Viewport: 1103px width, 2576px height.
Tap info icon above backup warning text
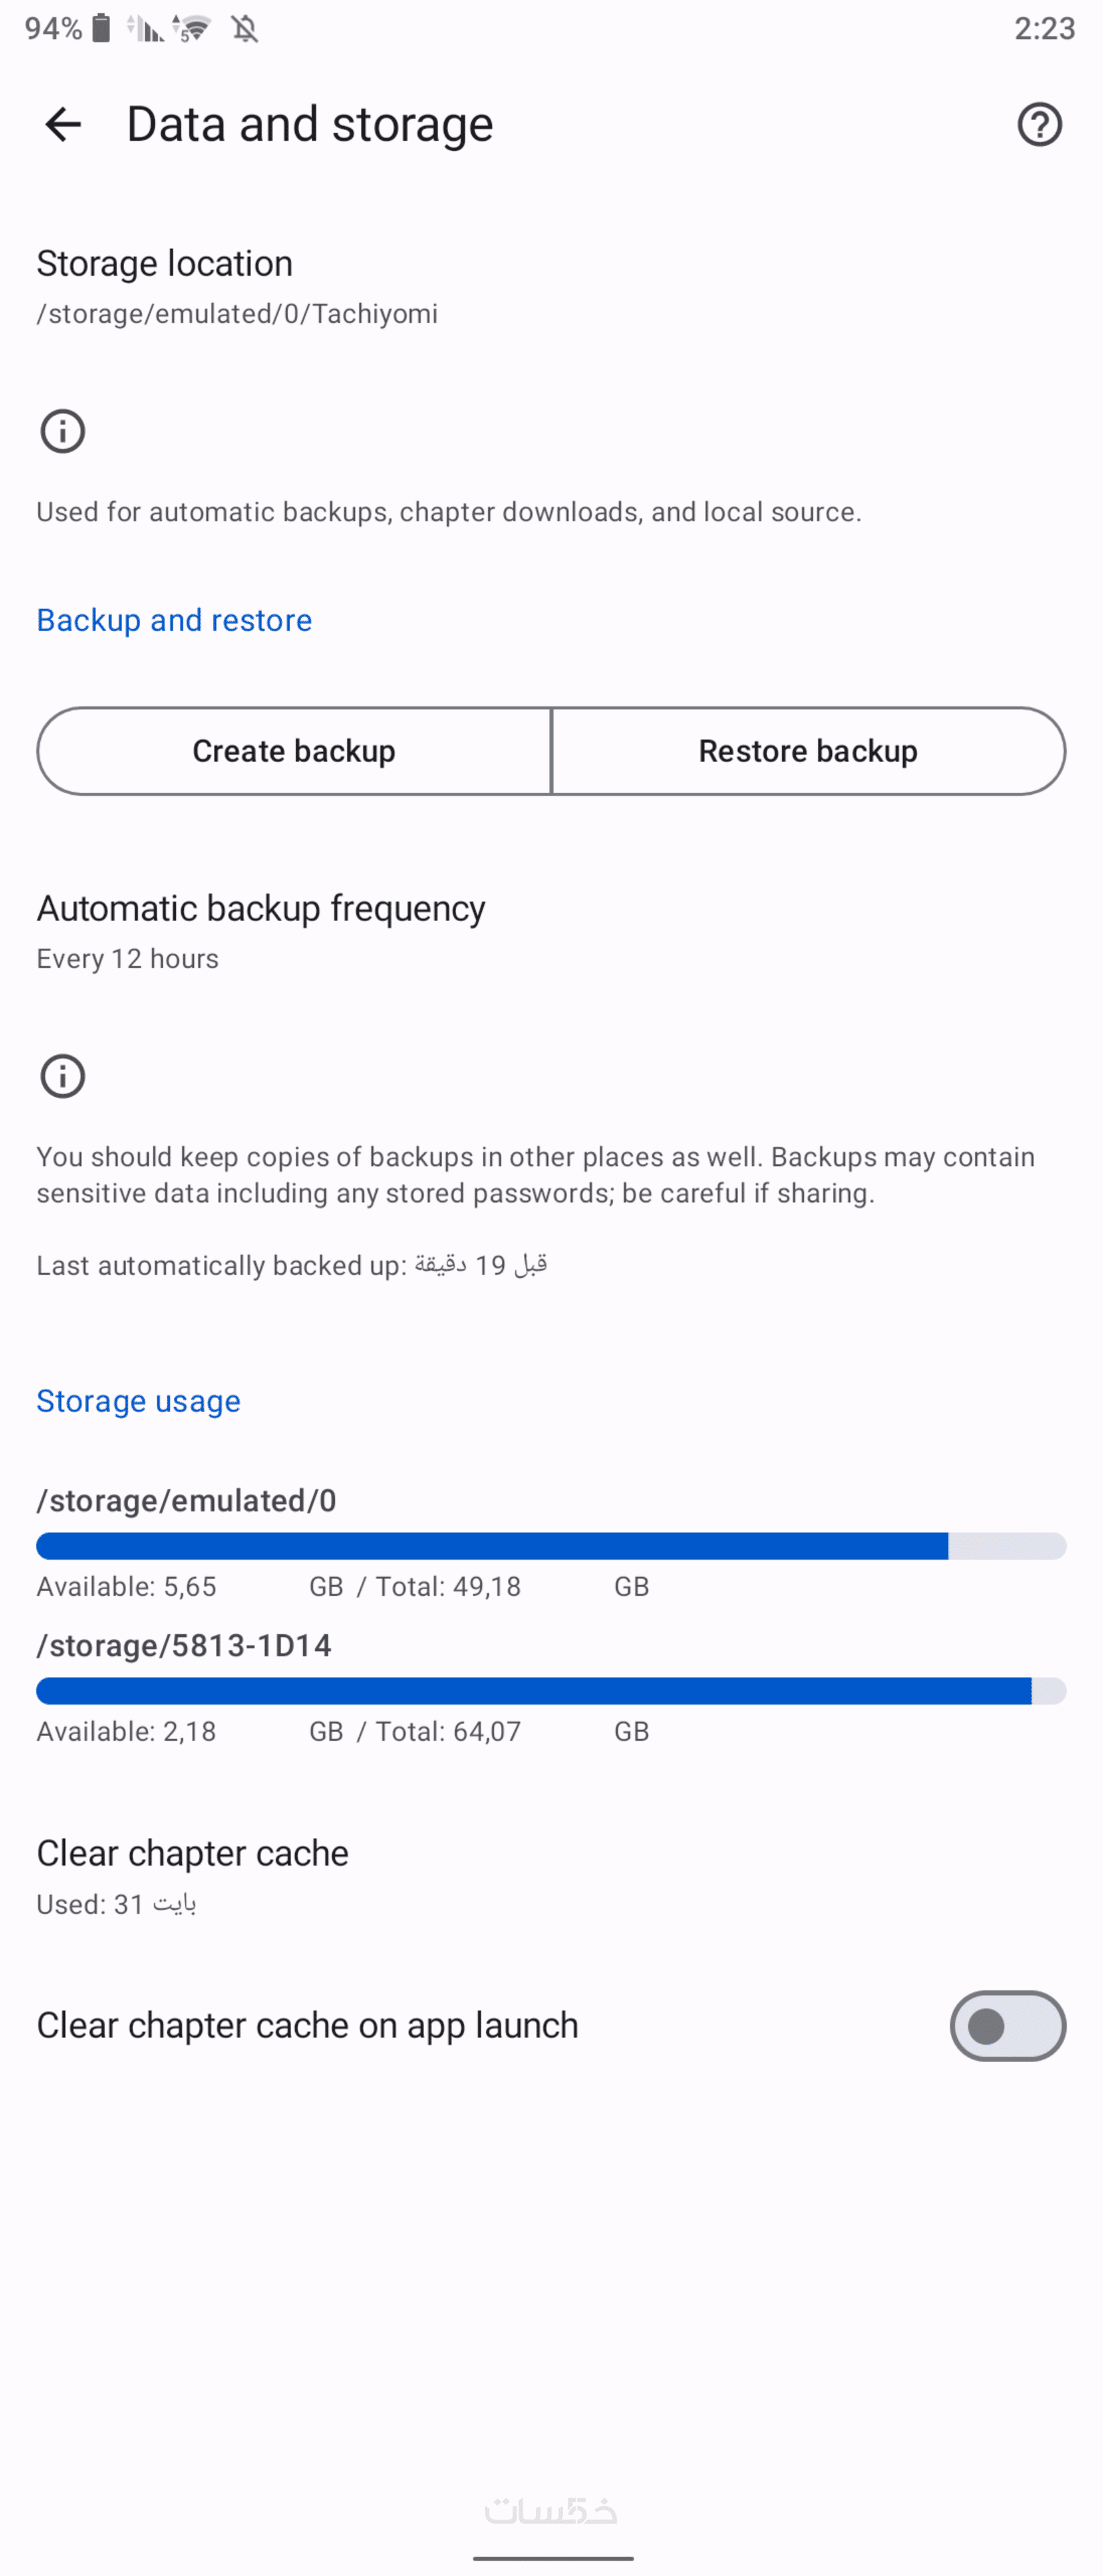coord(63,1077)
